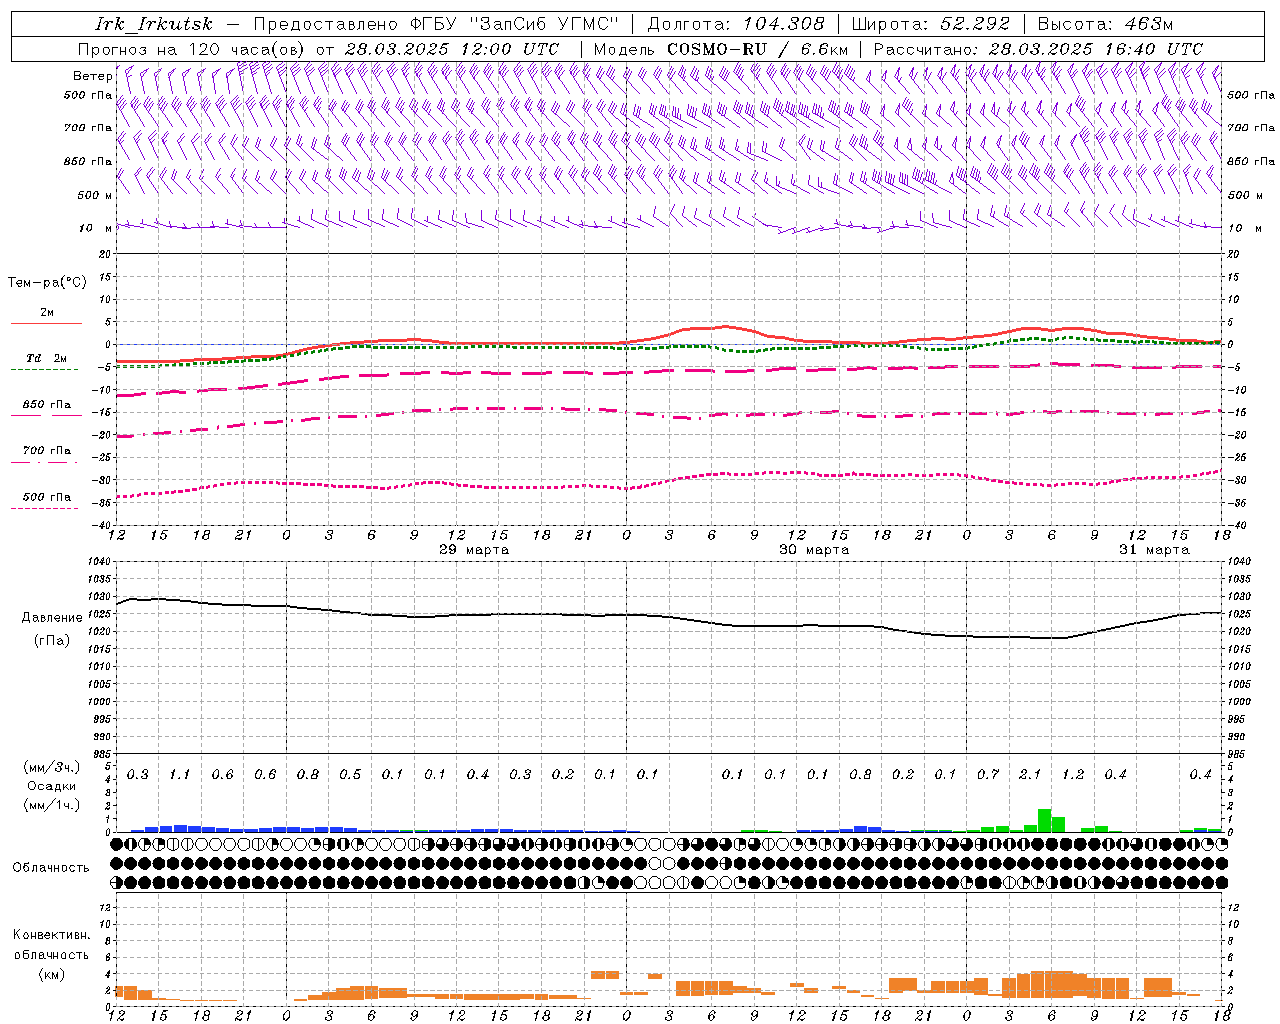Click the red 2м temperature legend line
Screen dimensions: 1280x1024
pos(46,323)
